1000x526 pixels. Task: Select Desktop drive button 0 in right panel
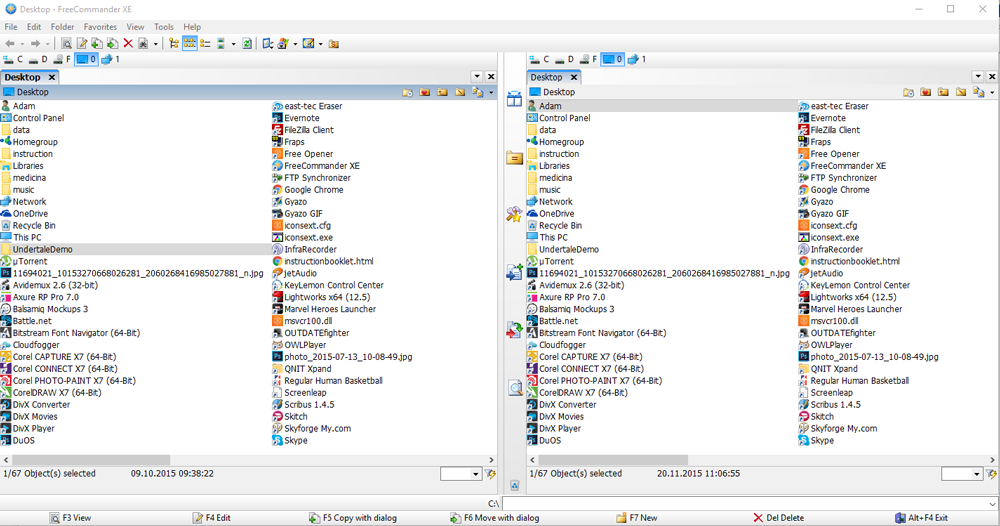(612, 59)
